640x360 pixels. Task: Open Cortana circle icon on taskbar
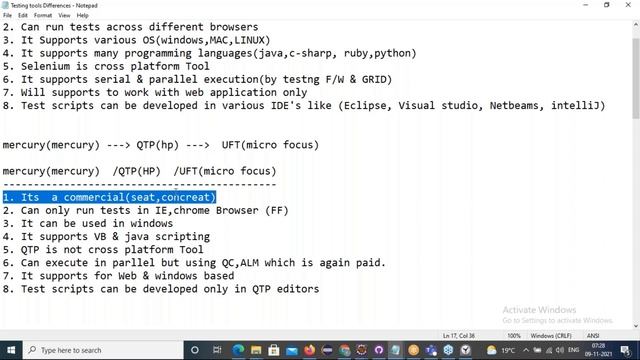[x=195, y=350]
